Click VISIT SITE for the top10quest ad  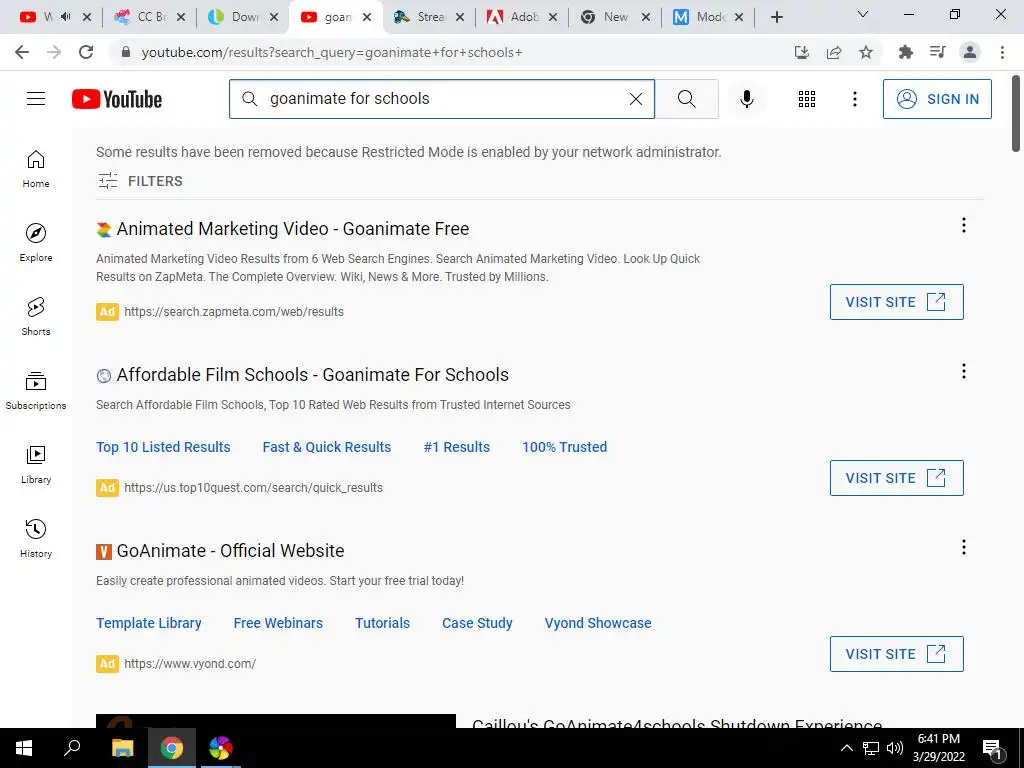click(x=897, y=478)
